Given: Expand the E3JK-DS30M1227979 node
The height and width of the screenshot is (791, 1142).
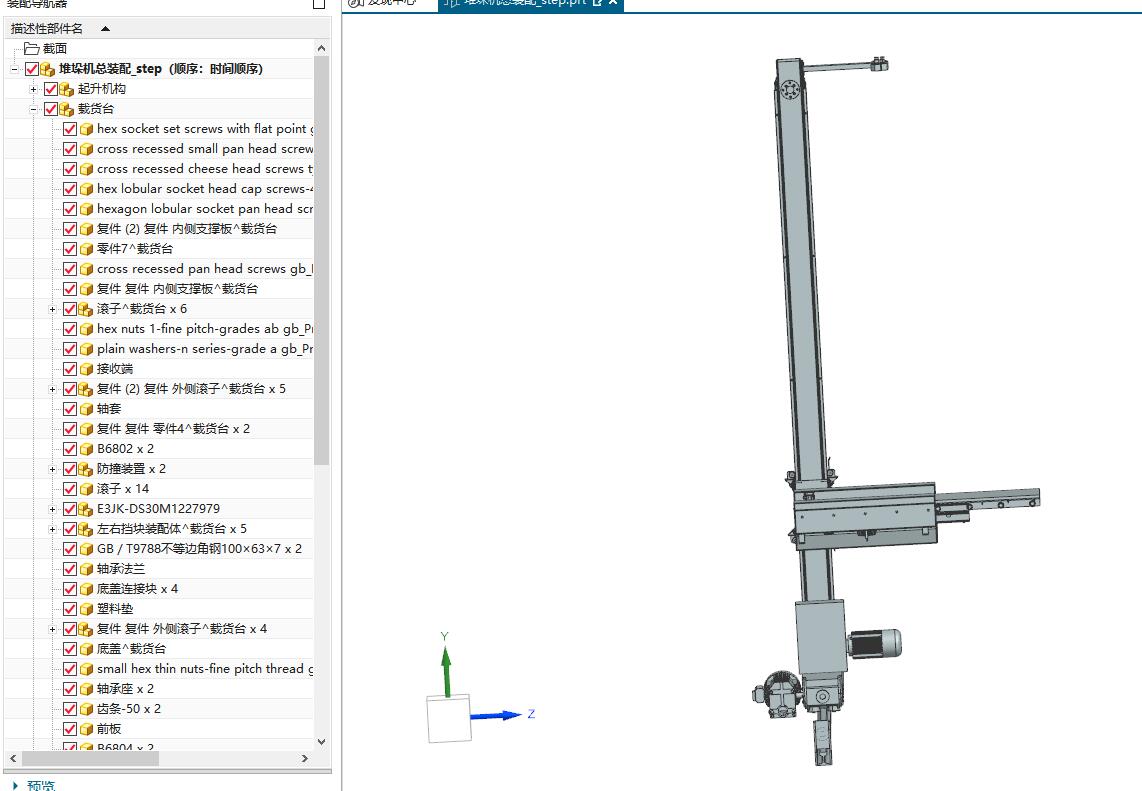Looking at the screenshot, I should click(x=52, y=509).
